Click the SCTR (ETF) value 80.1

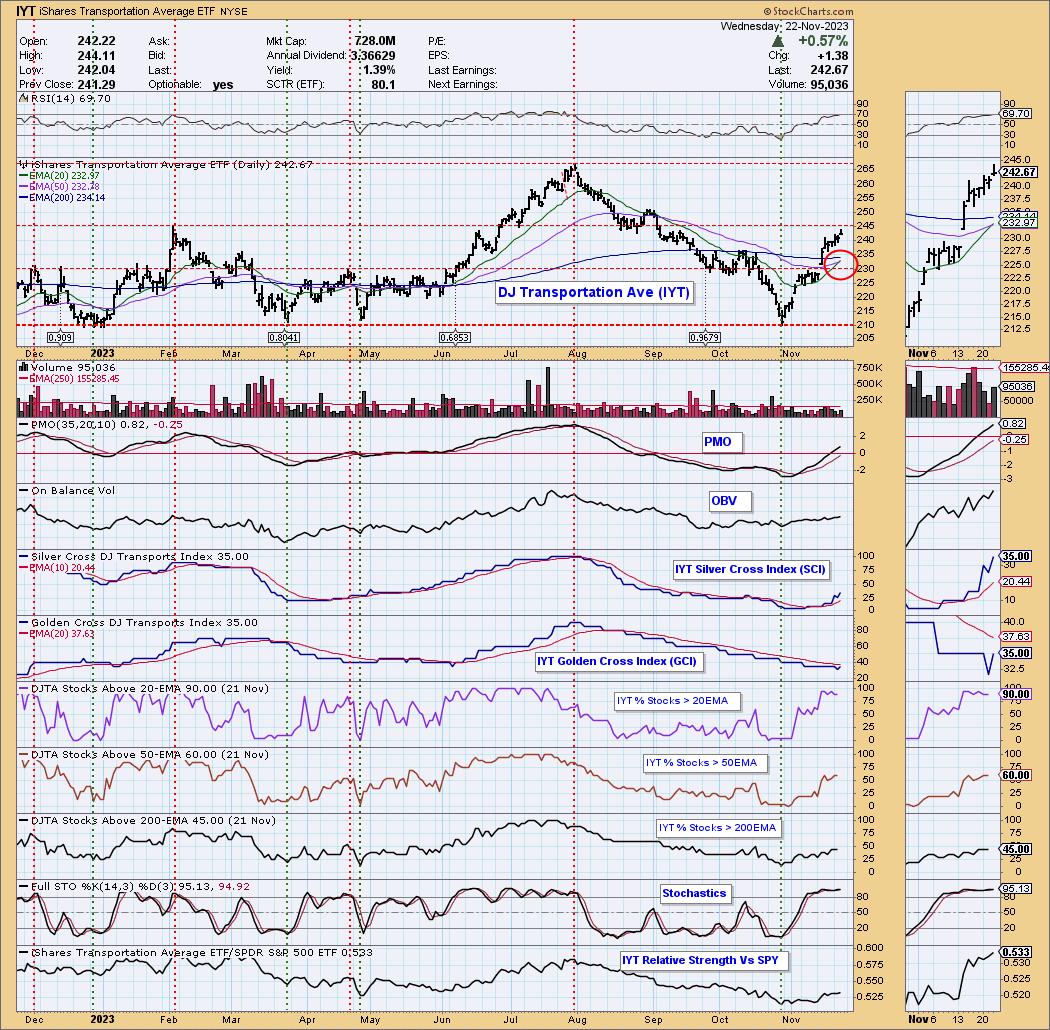click(384, 84)
